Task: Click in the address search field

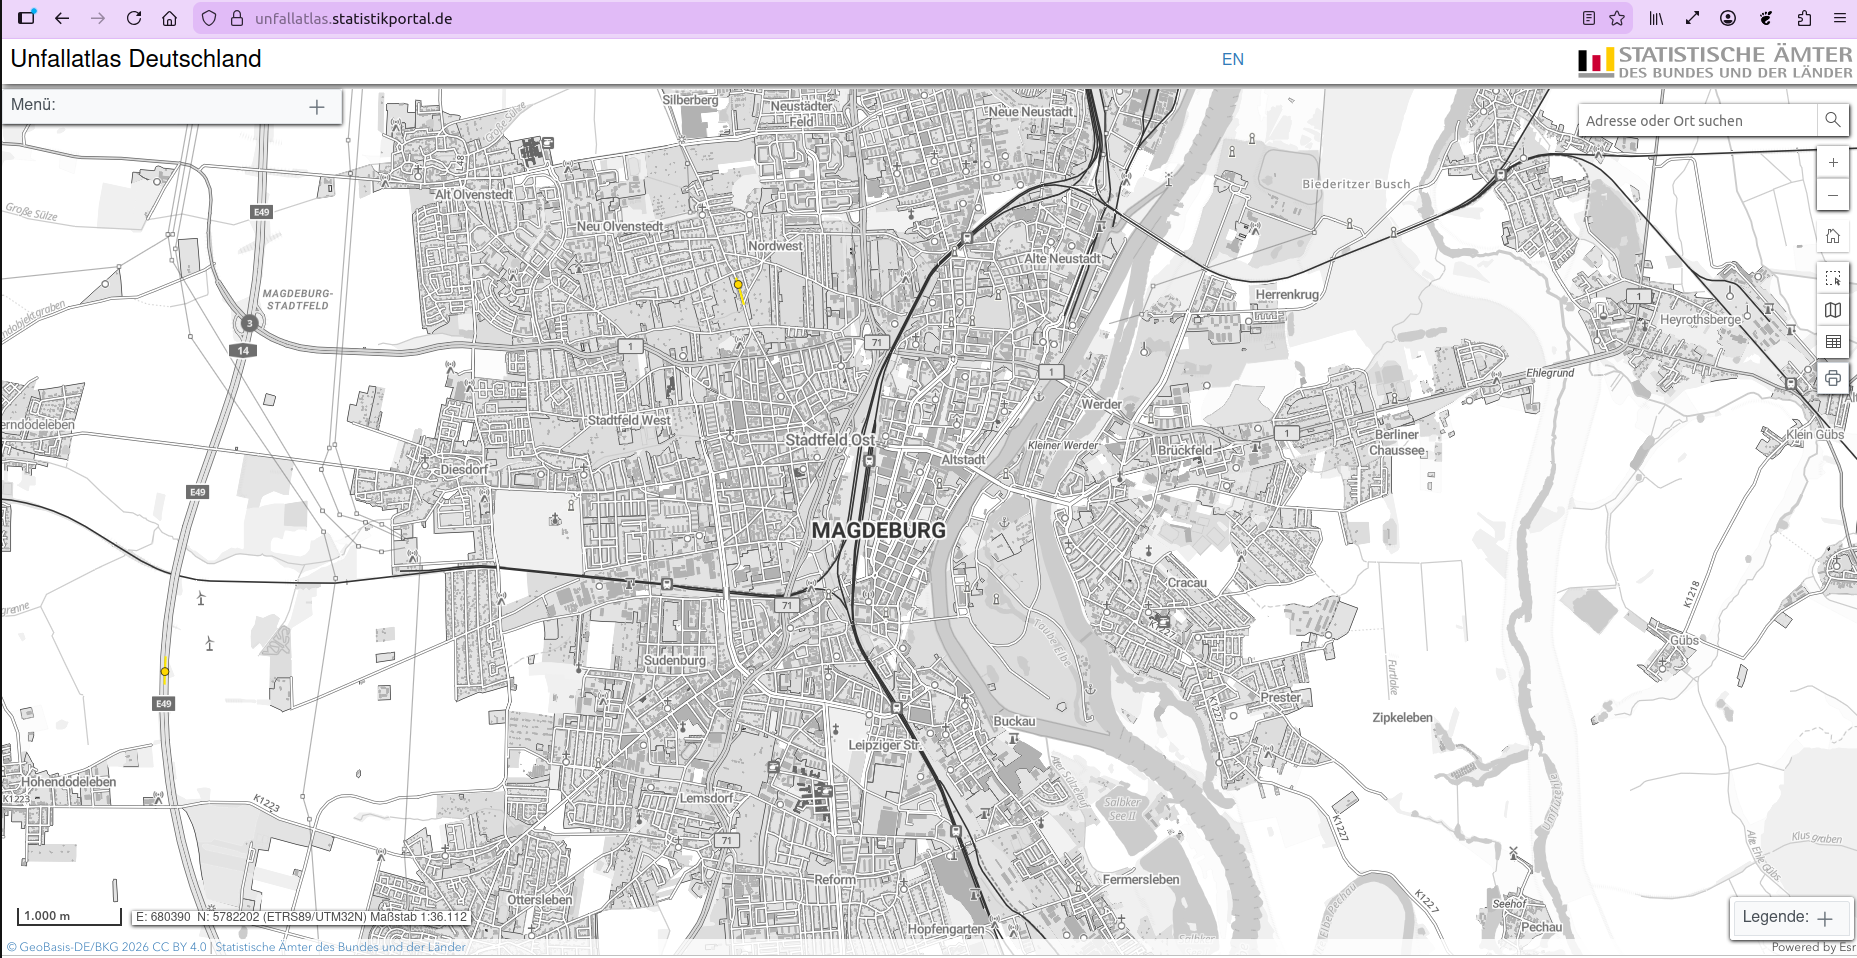Action: [x=1698, y=120]
